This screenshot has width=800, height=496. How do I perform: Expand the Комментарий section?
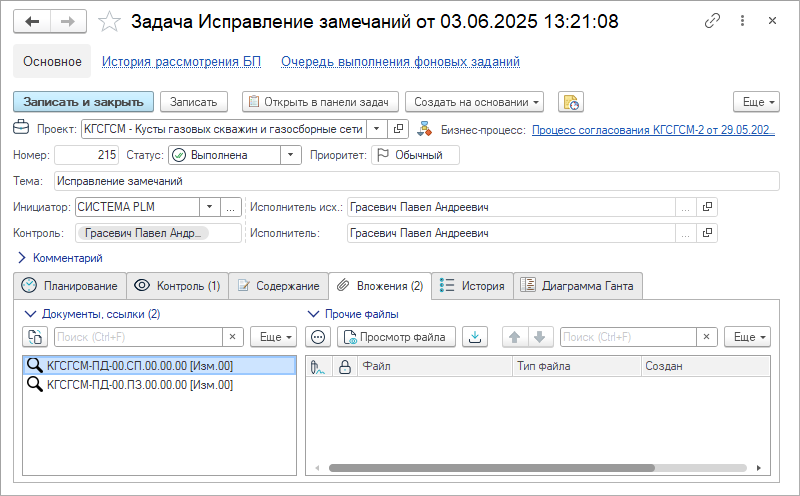22,258
